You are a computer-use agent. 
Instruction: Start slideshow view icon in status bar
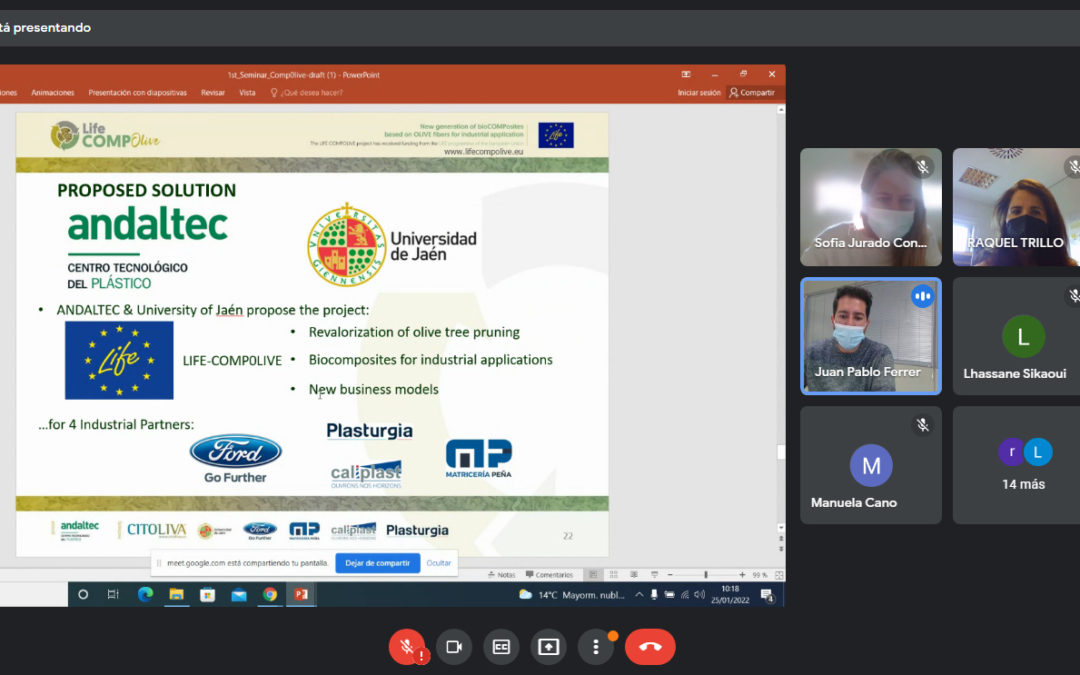point(654,574)
